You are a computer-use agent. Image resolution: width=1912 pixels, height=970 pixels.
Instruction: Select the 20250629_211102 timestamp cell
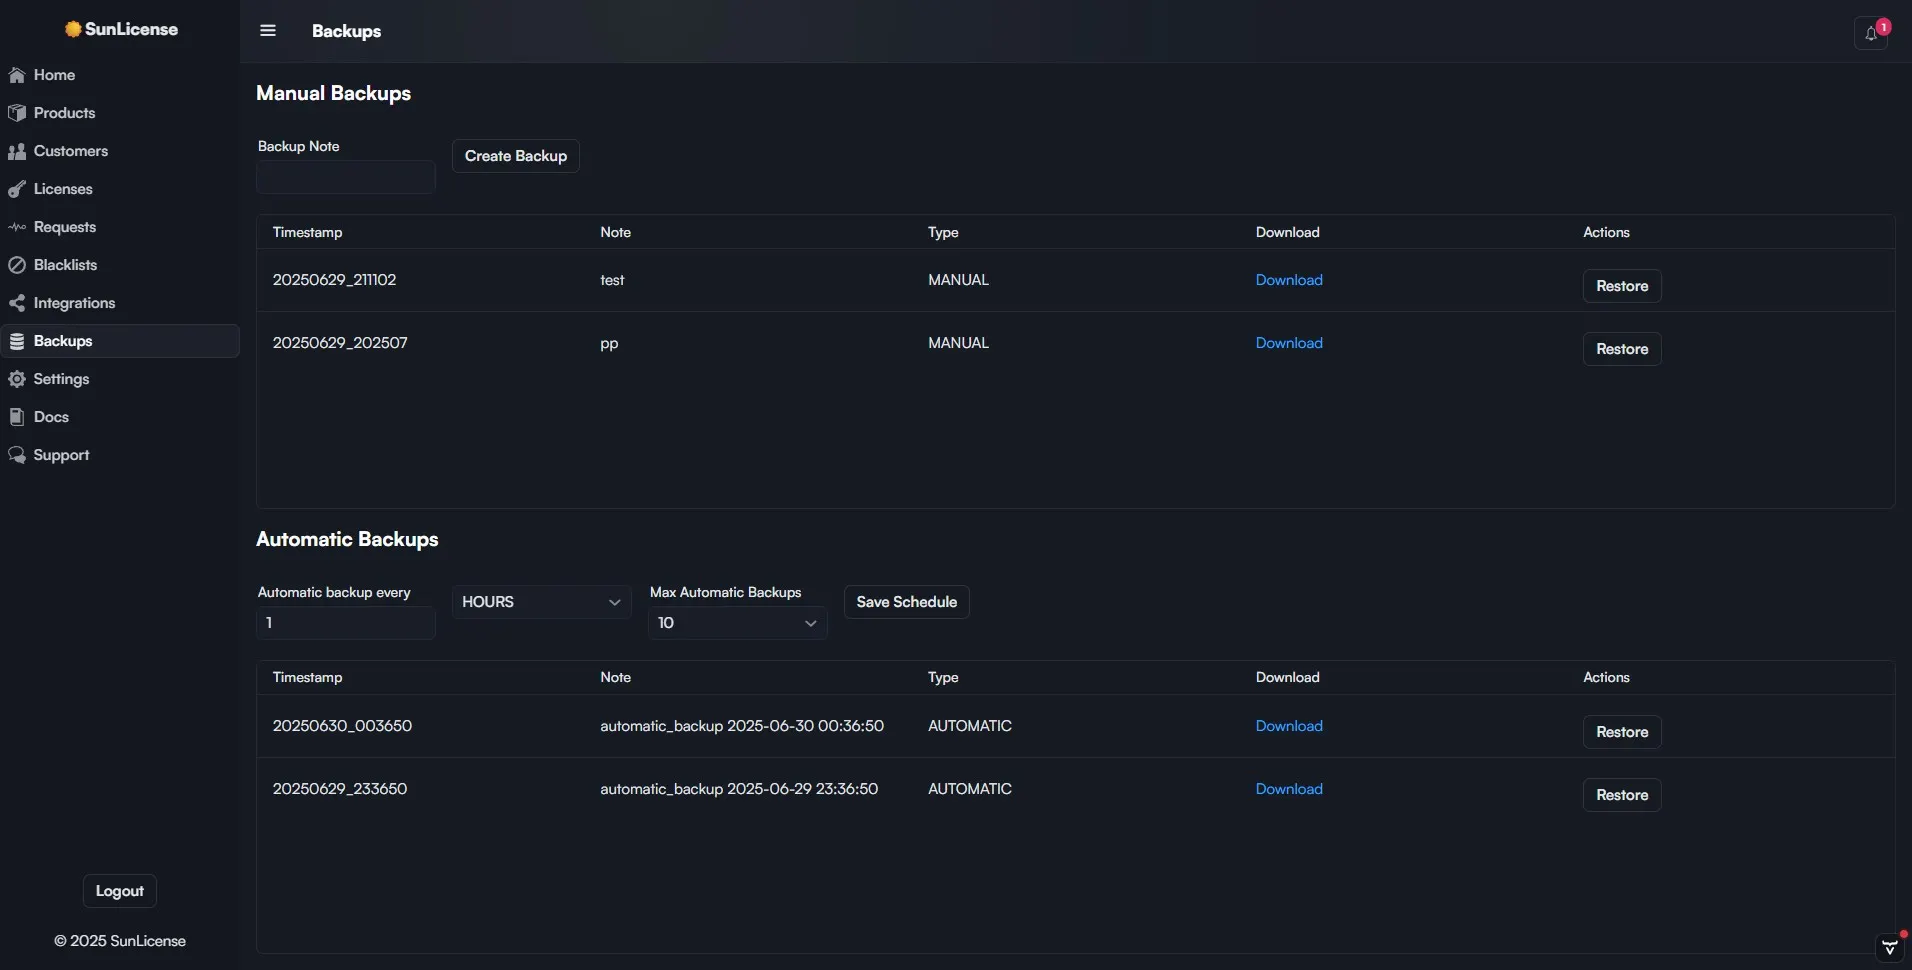coord(335,280)
